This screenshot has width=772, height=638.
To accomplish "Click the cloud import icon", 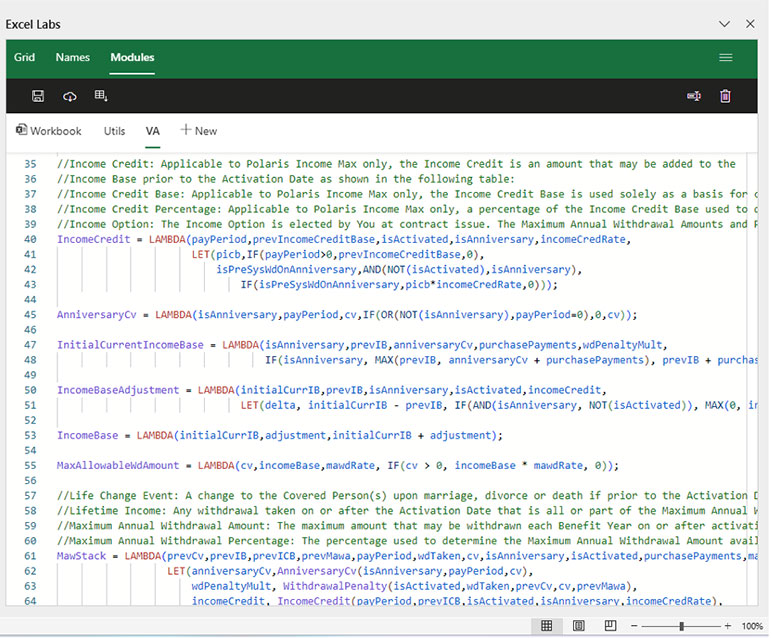I will pyautogui.click(x=69, y=96).
